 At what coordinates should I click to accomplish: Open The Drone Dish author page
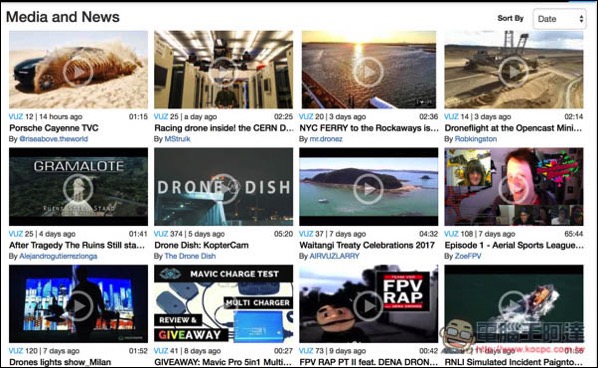[190, 256]
